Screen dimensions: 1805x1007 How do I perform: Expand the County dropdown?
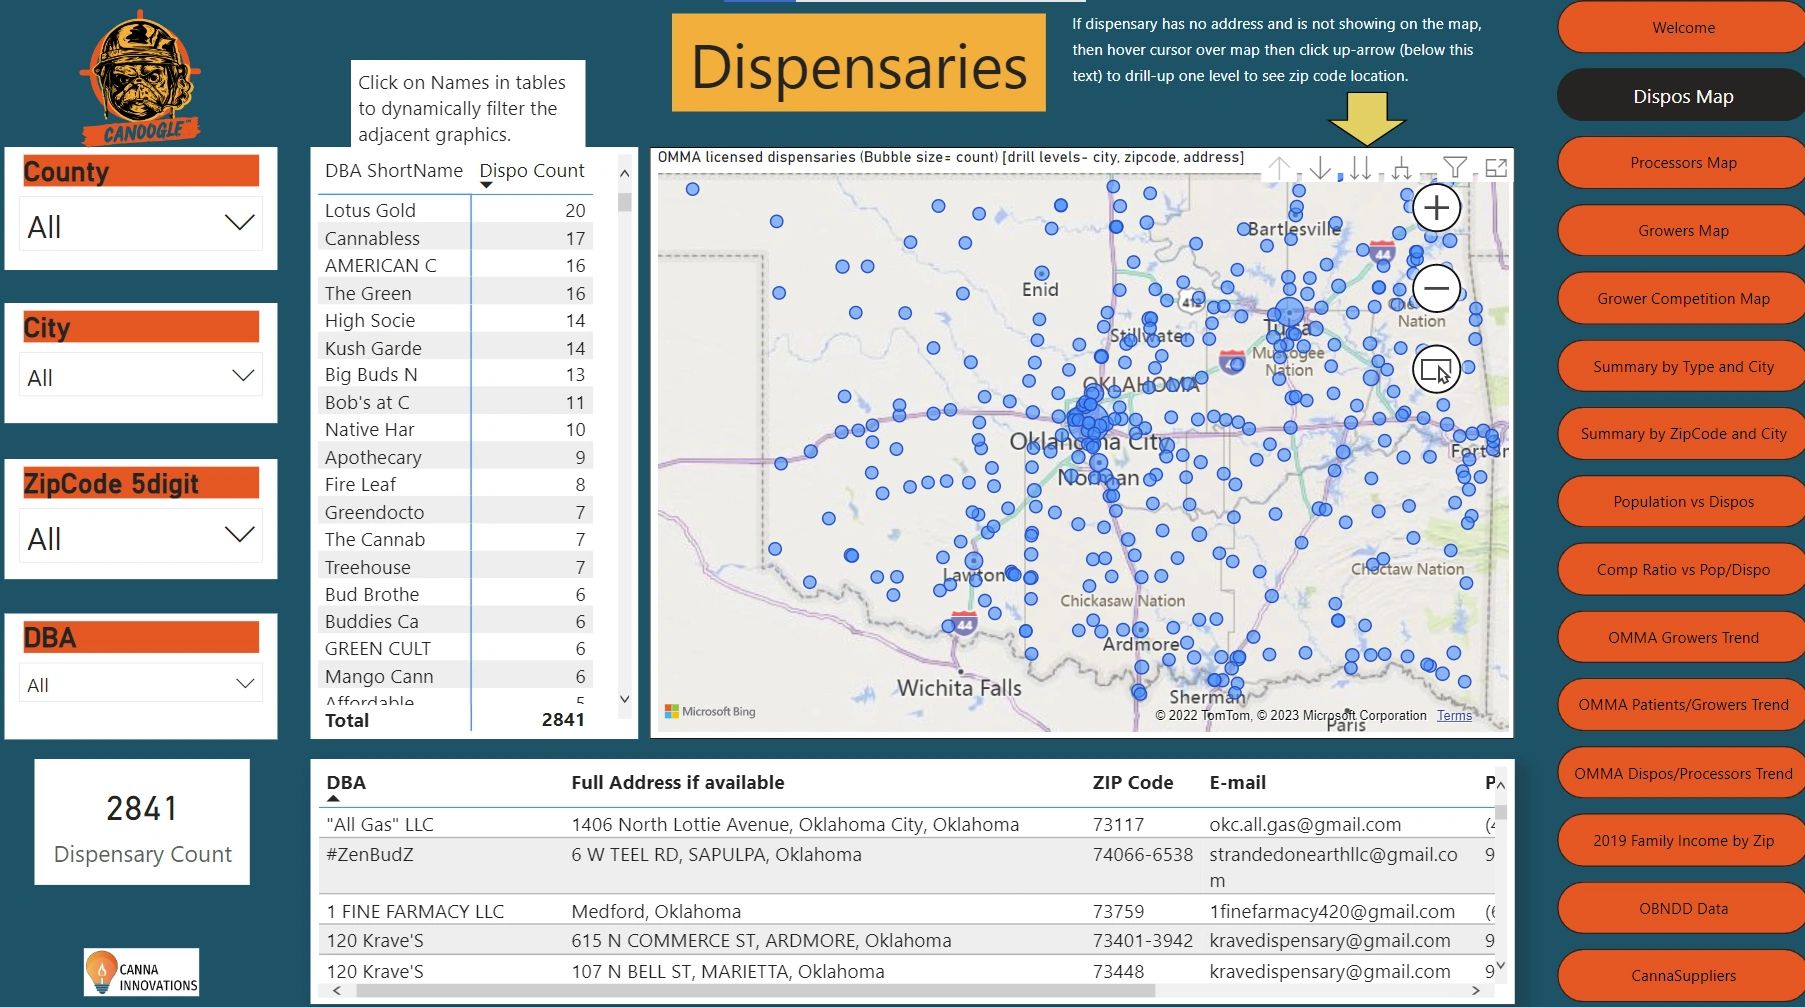point(239,224)
